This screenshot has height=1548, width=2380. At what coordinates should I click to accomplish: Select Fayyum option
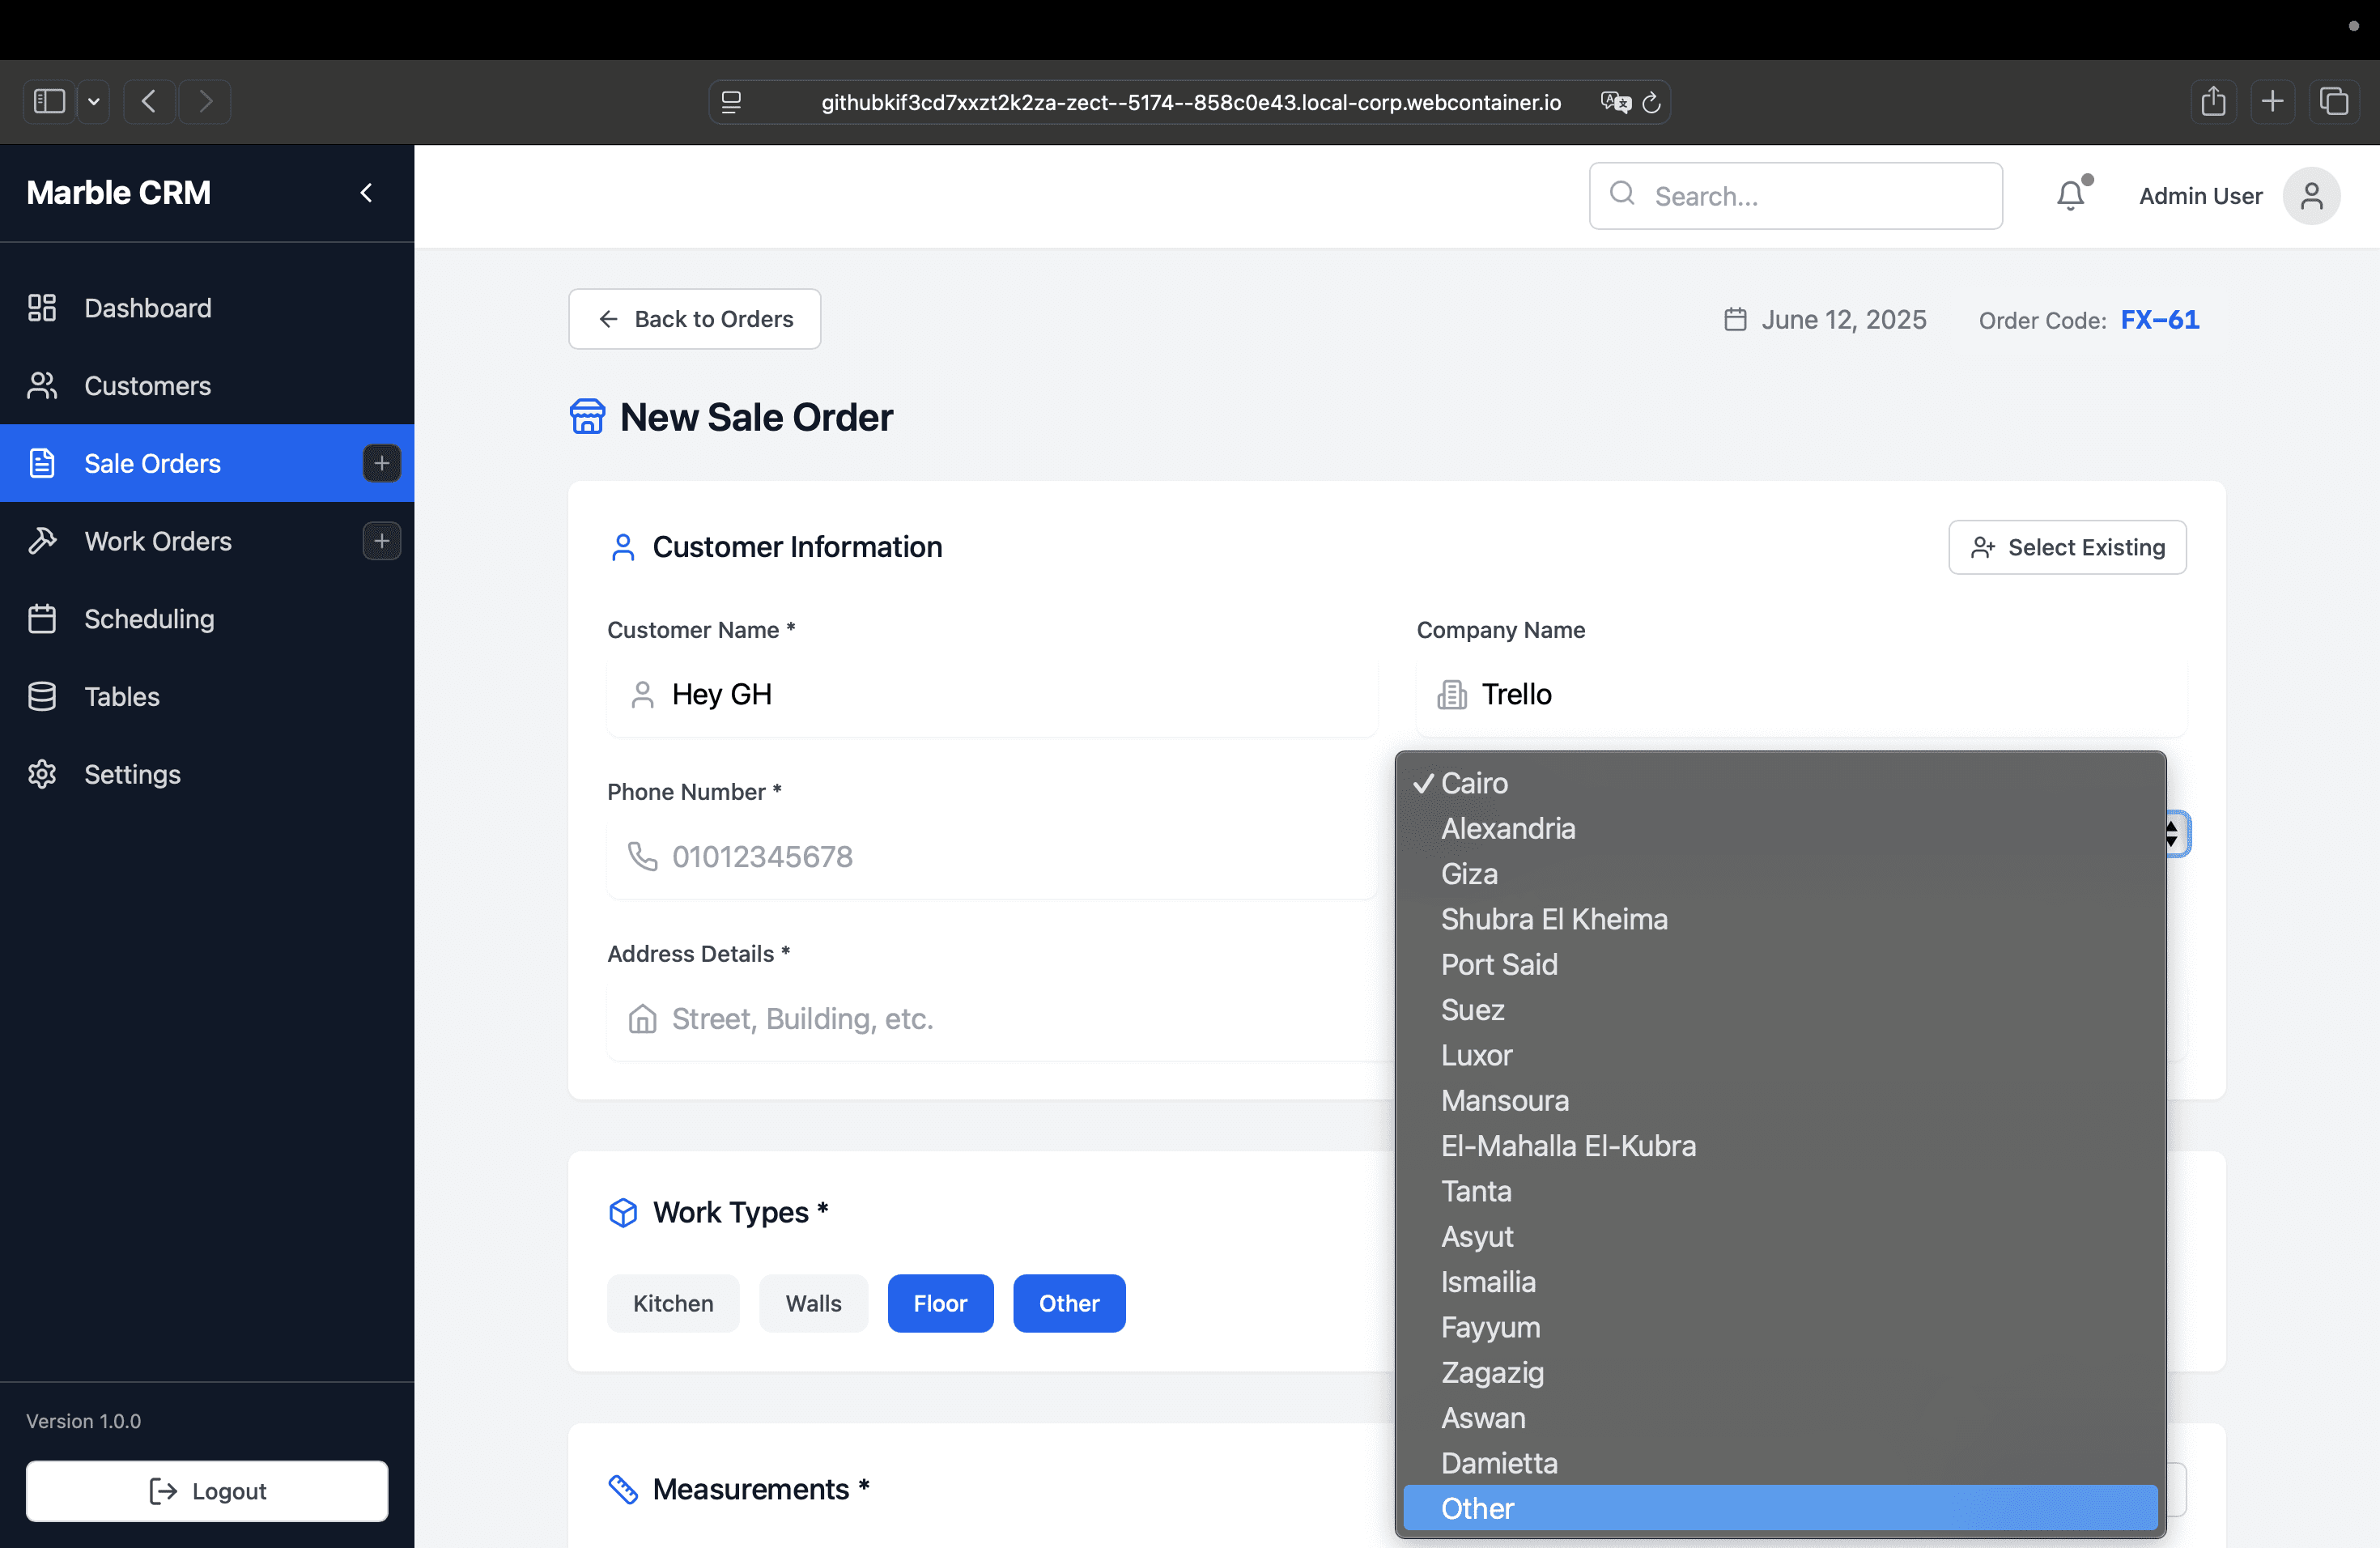pyautogui.click(x=1780, y=1327)
